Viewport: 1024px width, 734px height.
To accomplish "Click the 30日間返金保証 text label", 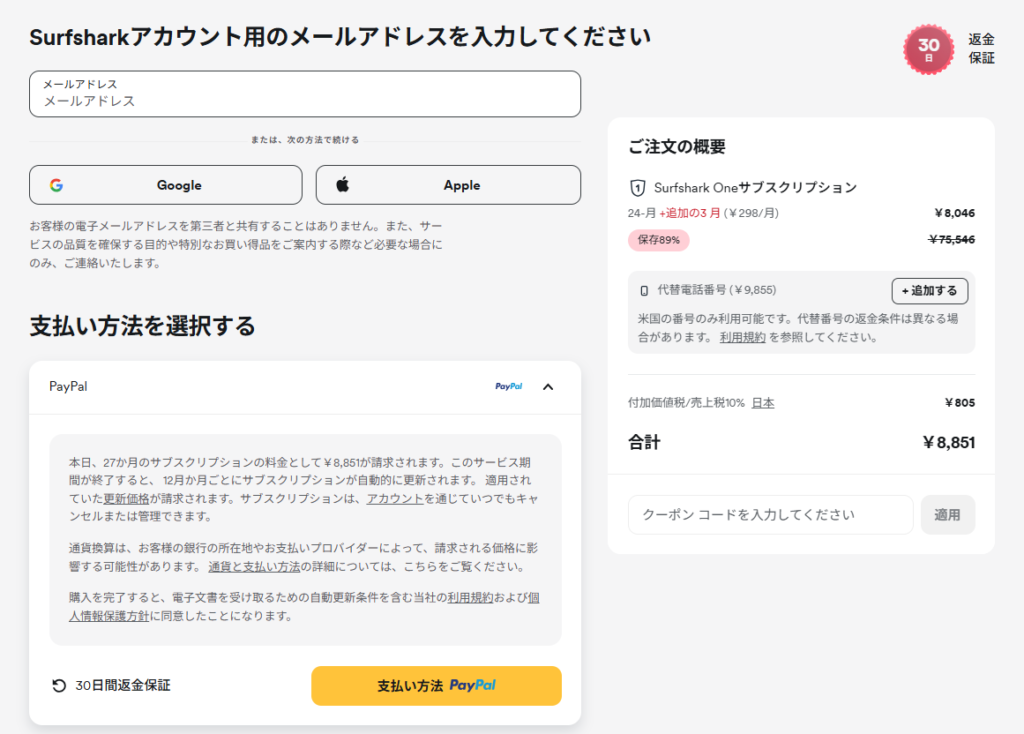I will tap(123, 686).
